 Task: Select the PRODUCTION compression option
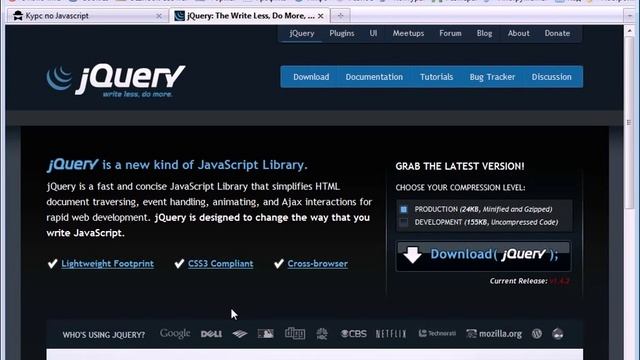click(404, 209)
